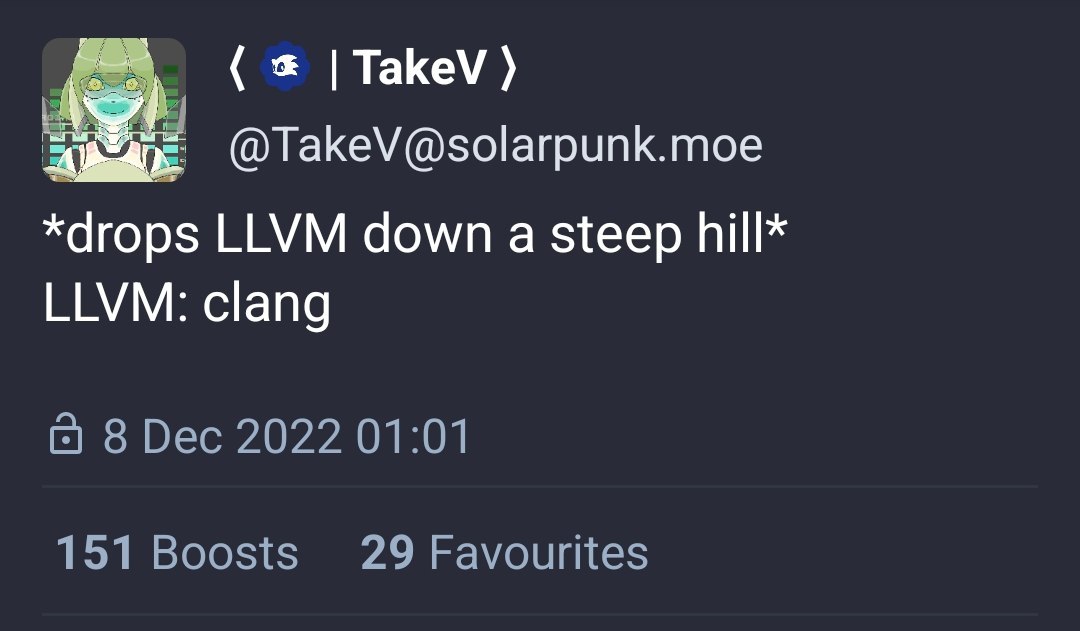Viewport: 1080px width, 631px height.
Task: Click the word "Boosts"
Action: pyautogui.click(x=224, y=553)
